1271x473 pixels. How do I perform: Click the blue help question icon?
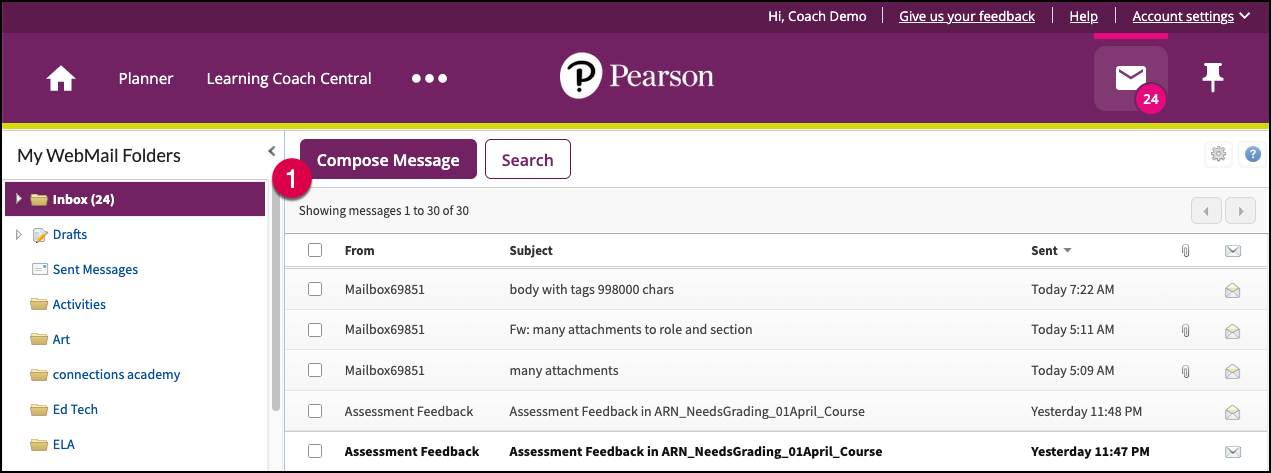click(1251, 154)
